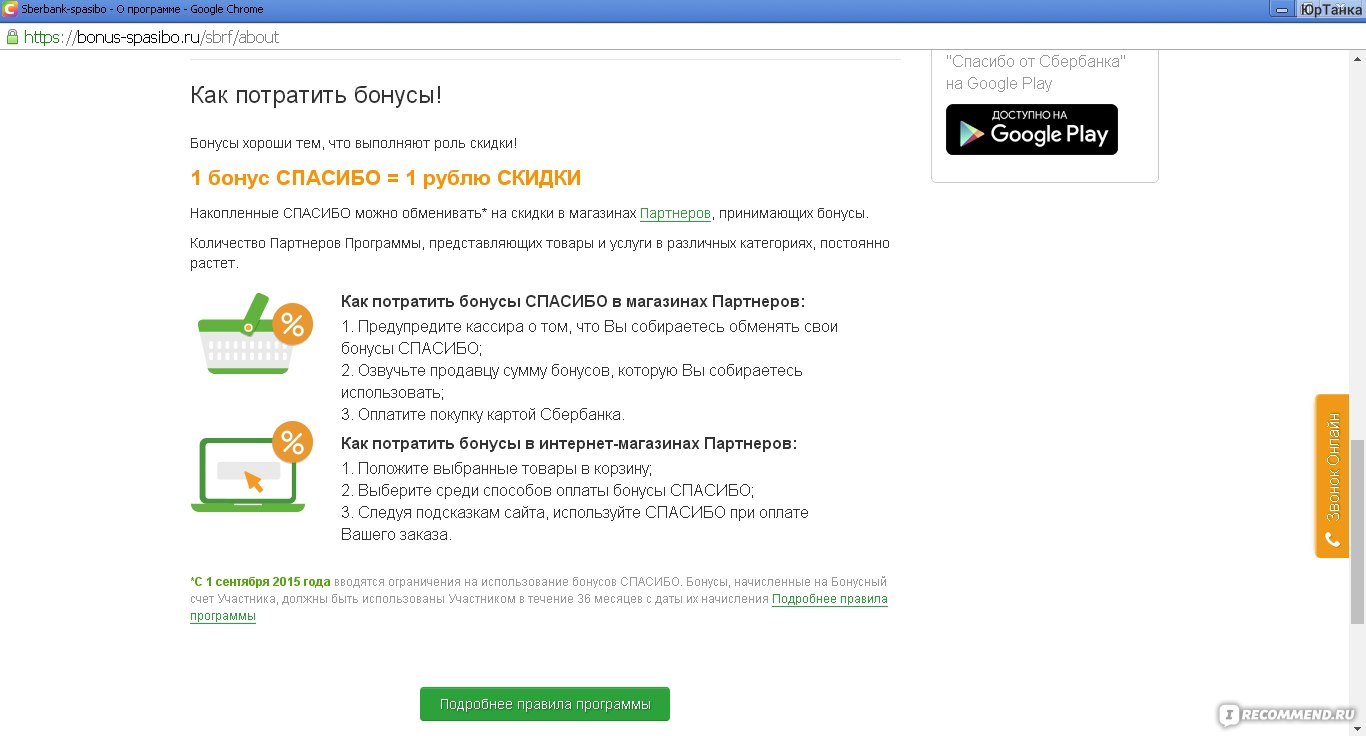Click the Подробнее правила программы green button
This screenshot has width=1366, height=736.
pos(545,704)
